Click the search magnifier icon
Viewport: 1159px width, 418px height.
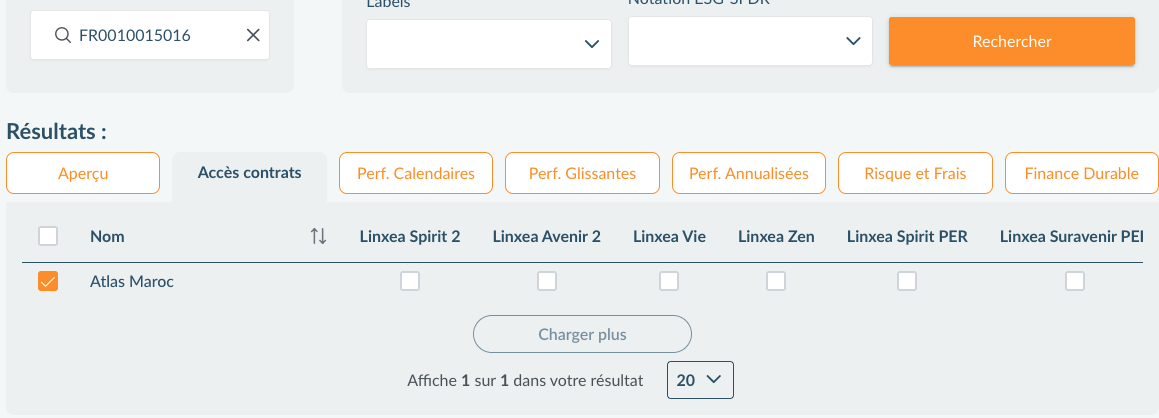63,36
